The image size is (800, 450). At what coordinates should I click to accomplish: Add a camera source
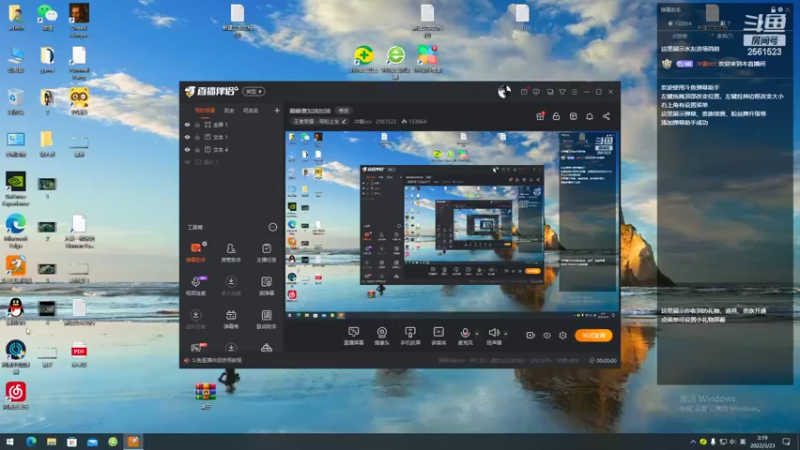coord(382,336)
